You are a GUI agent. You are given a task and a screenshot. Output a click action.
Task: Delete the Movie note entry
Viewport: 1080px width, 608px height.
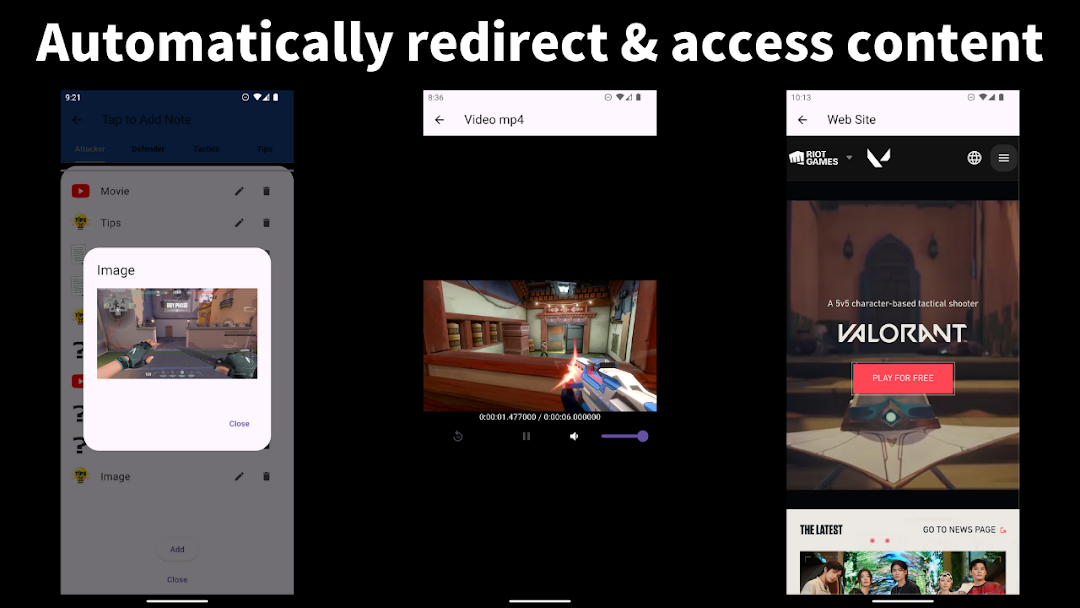267,191
